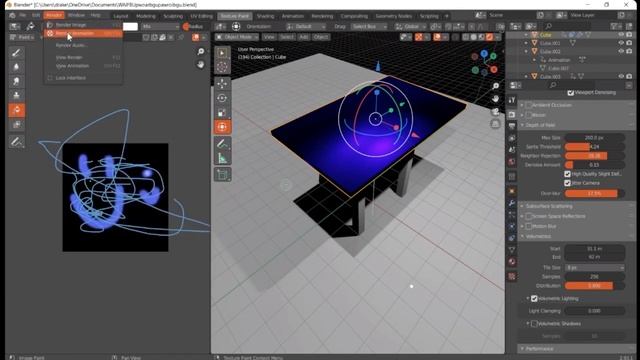
Task: Open the Render properties tab icon
Action: pos(512,115)
